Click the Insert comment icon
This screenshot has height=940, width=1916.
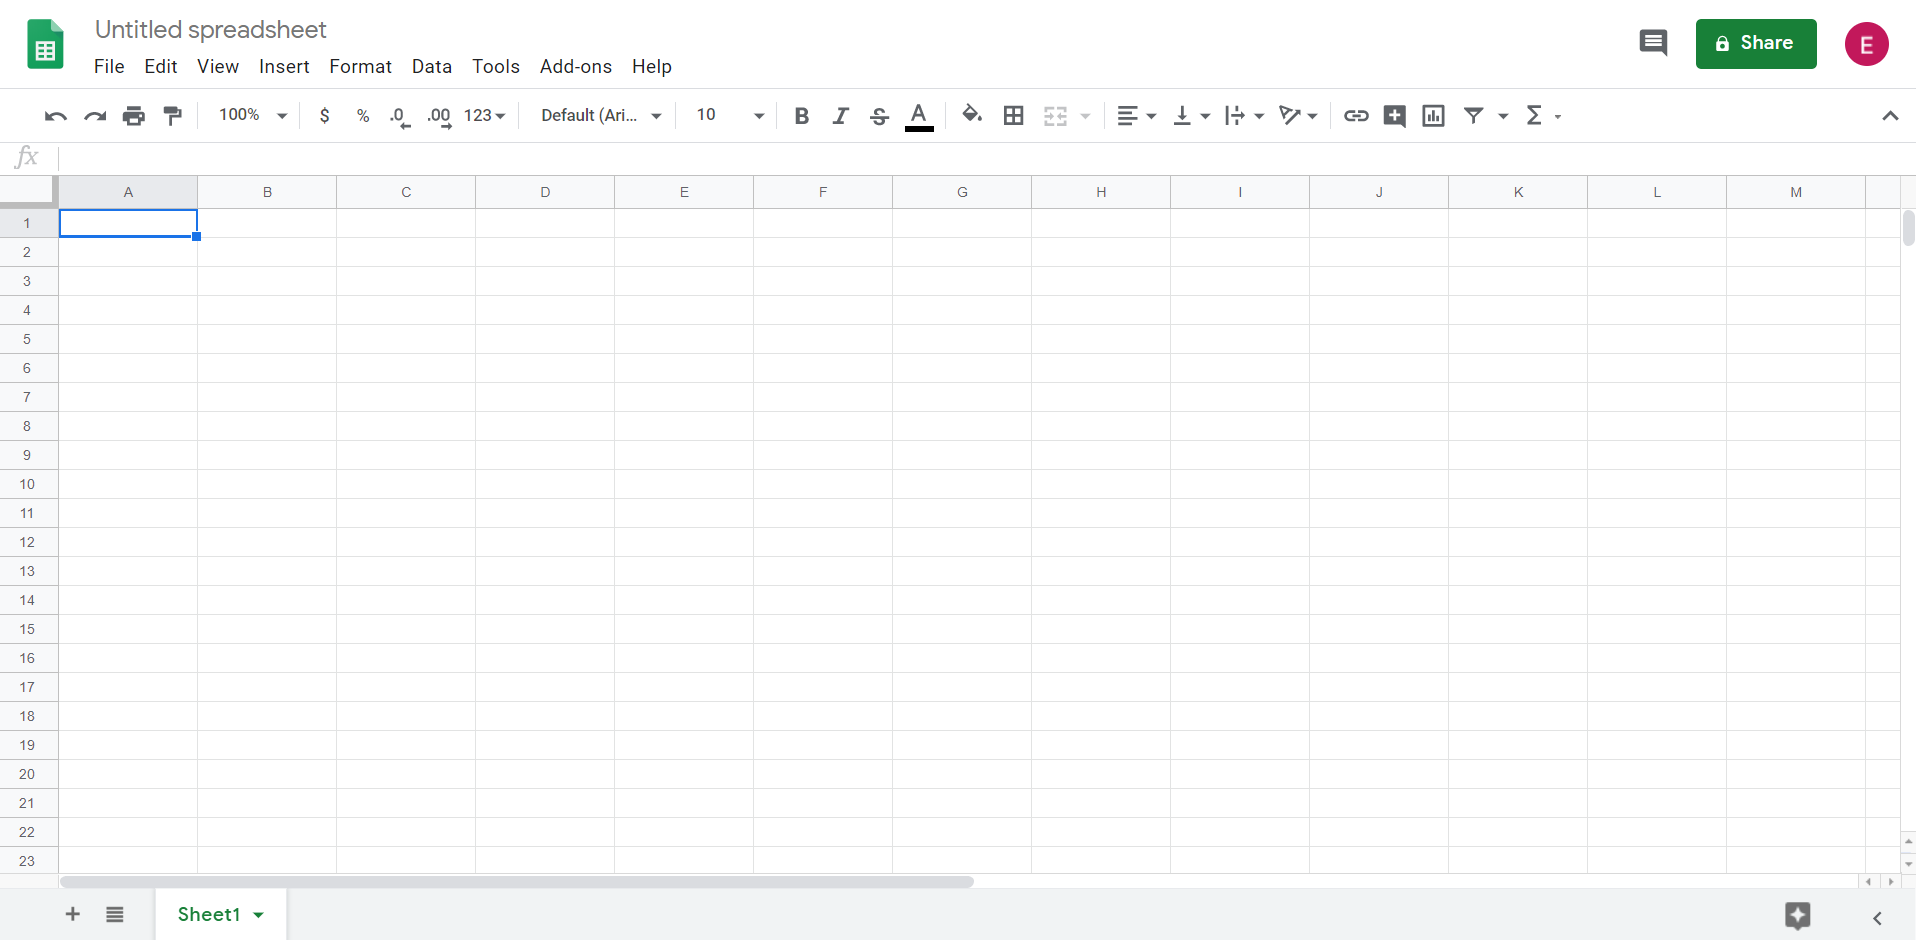click(1395, 116)
